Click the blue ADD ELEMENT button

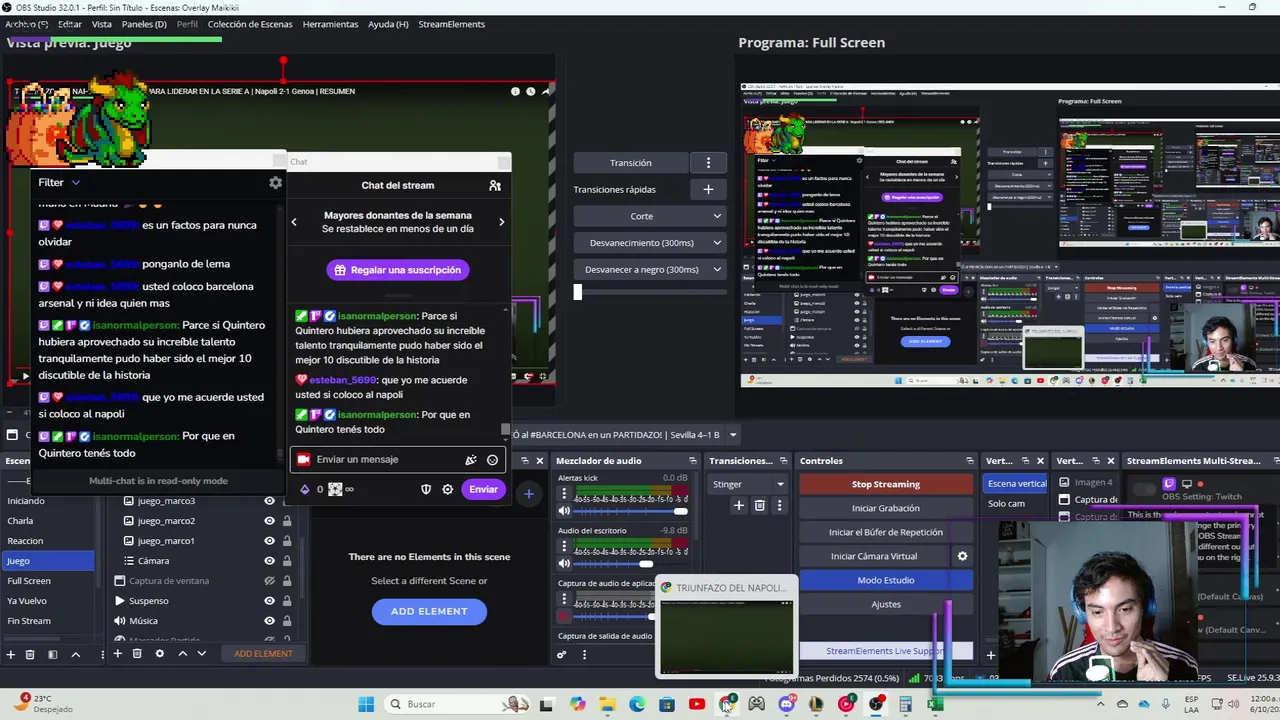429,611
